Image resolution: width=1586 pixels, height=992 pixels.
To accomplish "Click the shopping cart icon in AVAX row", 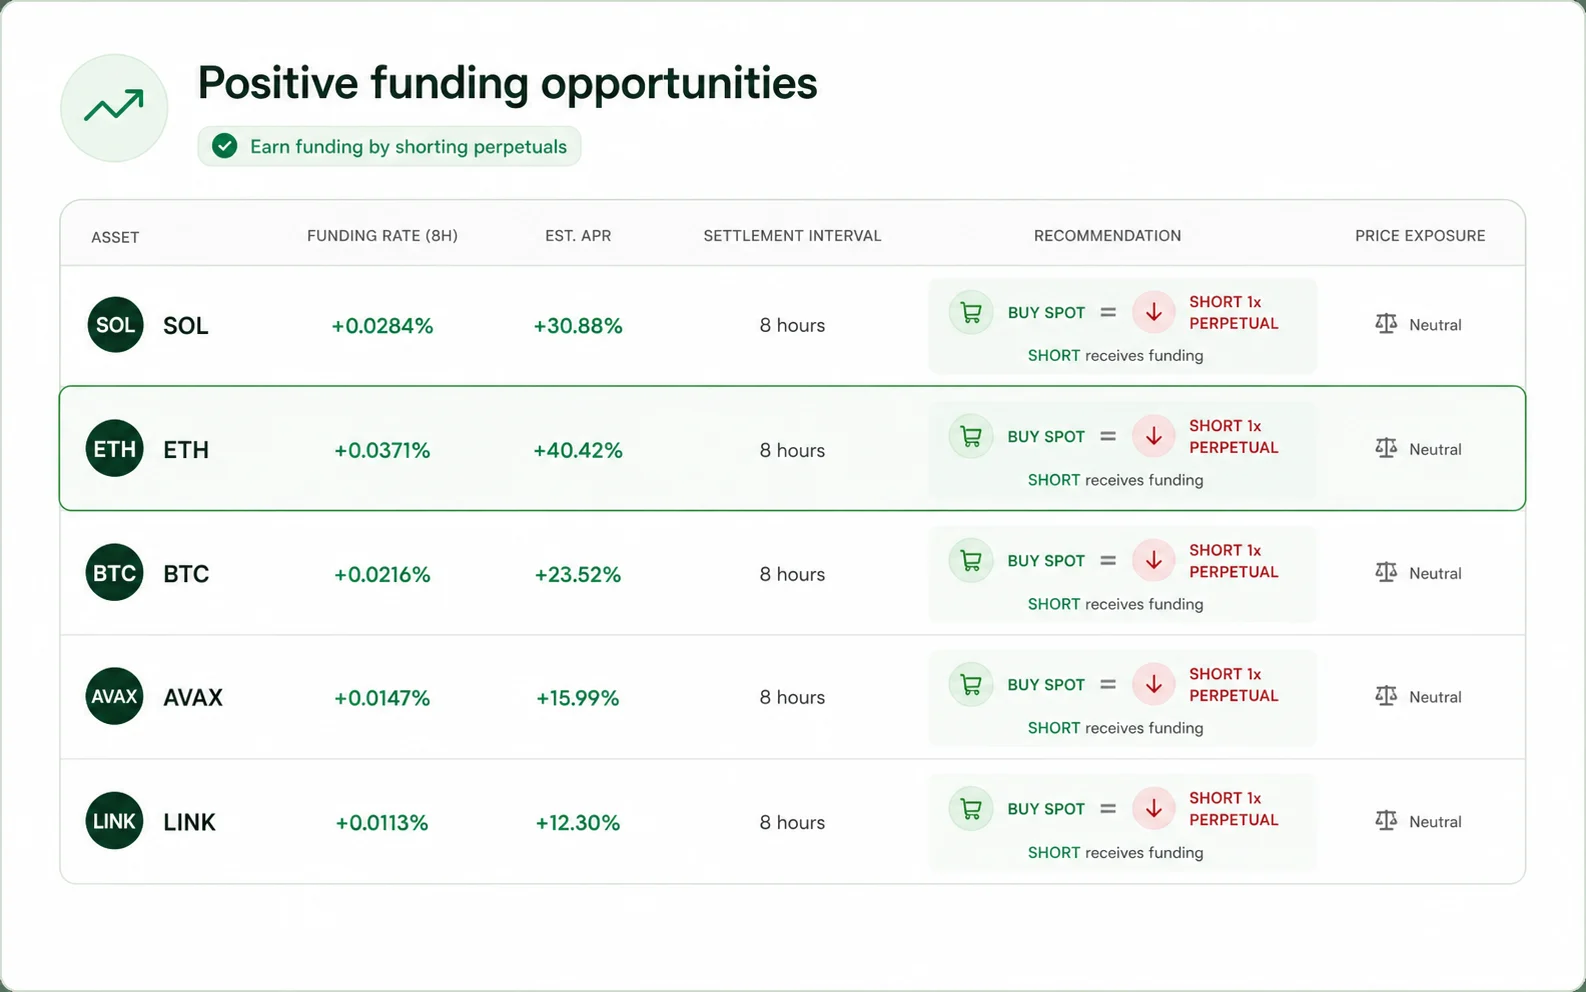I will point(971,684).
